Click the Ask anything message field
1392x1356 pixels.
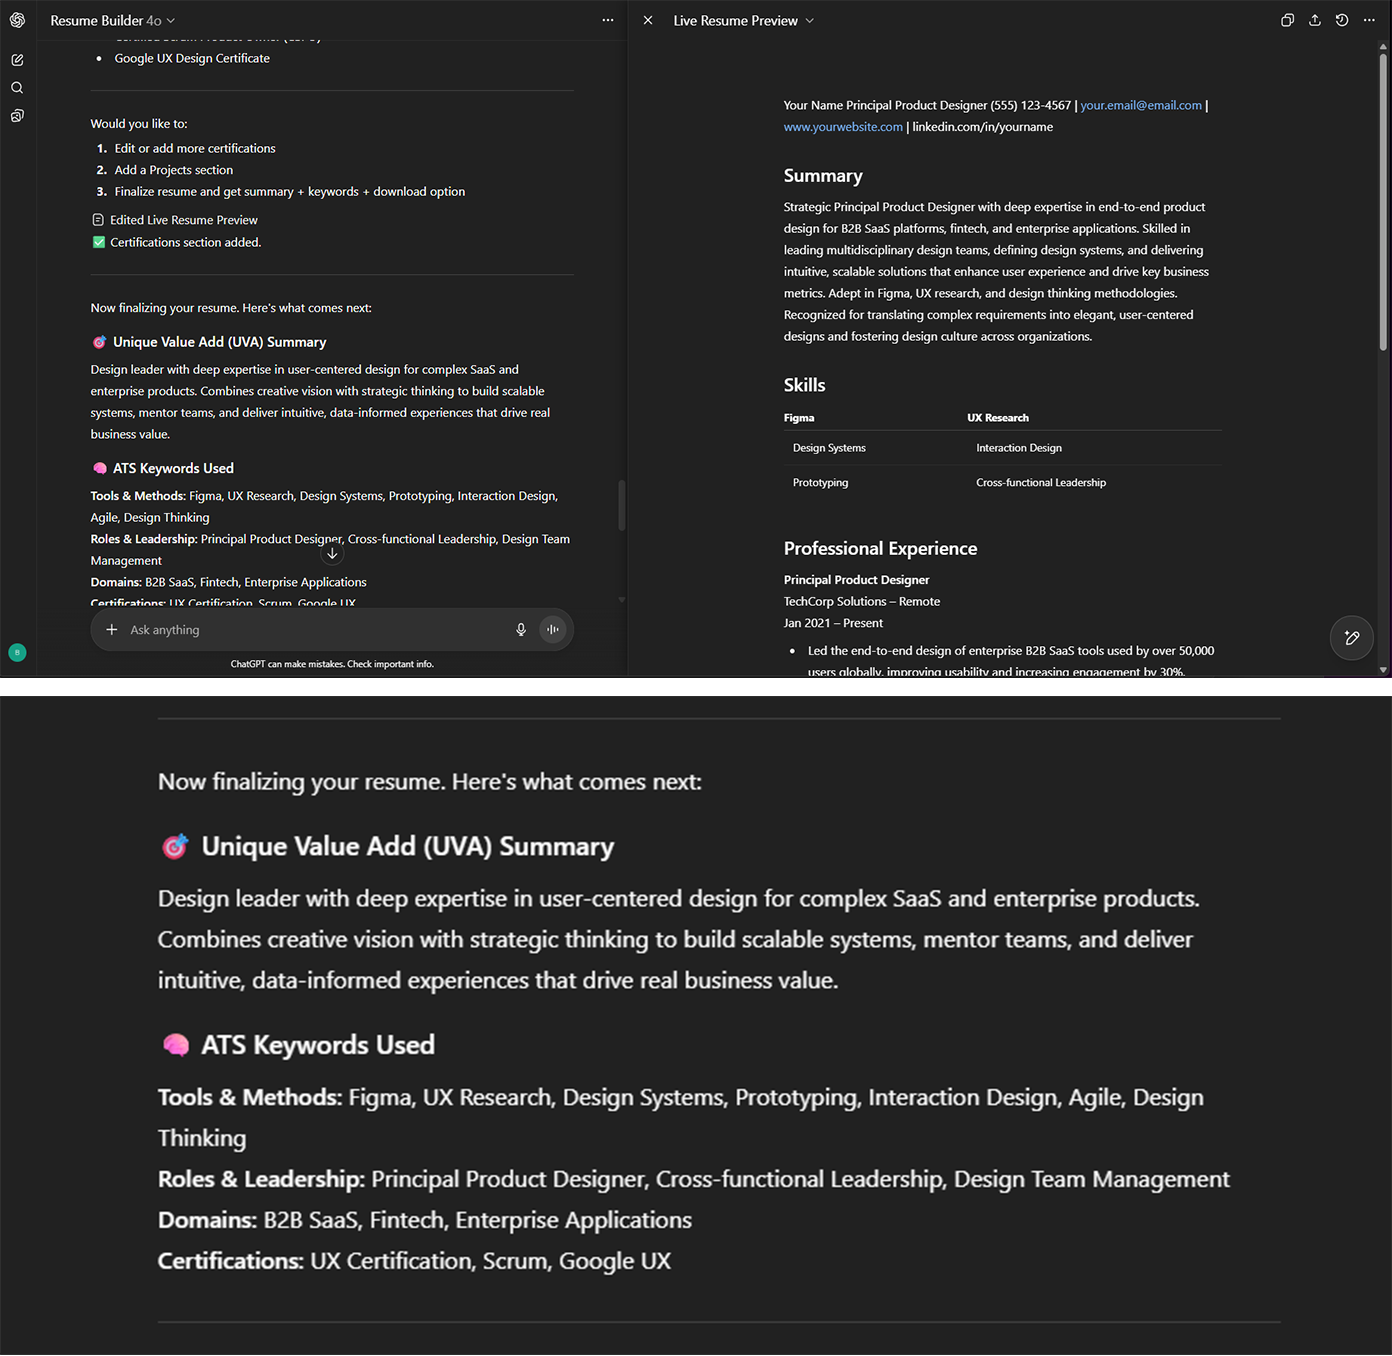tap(310, 630)
